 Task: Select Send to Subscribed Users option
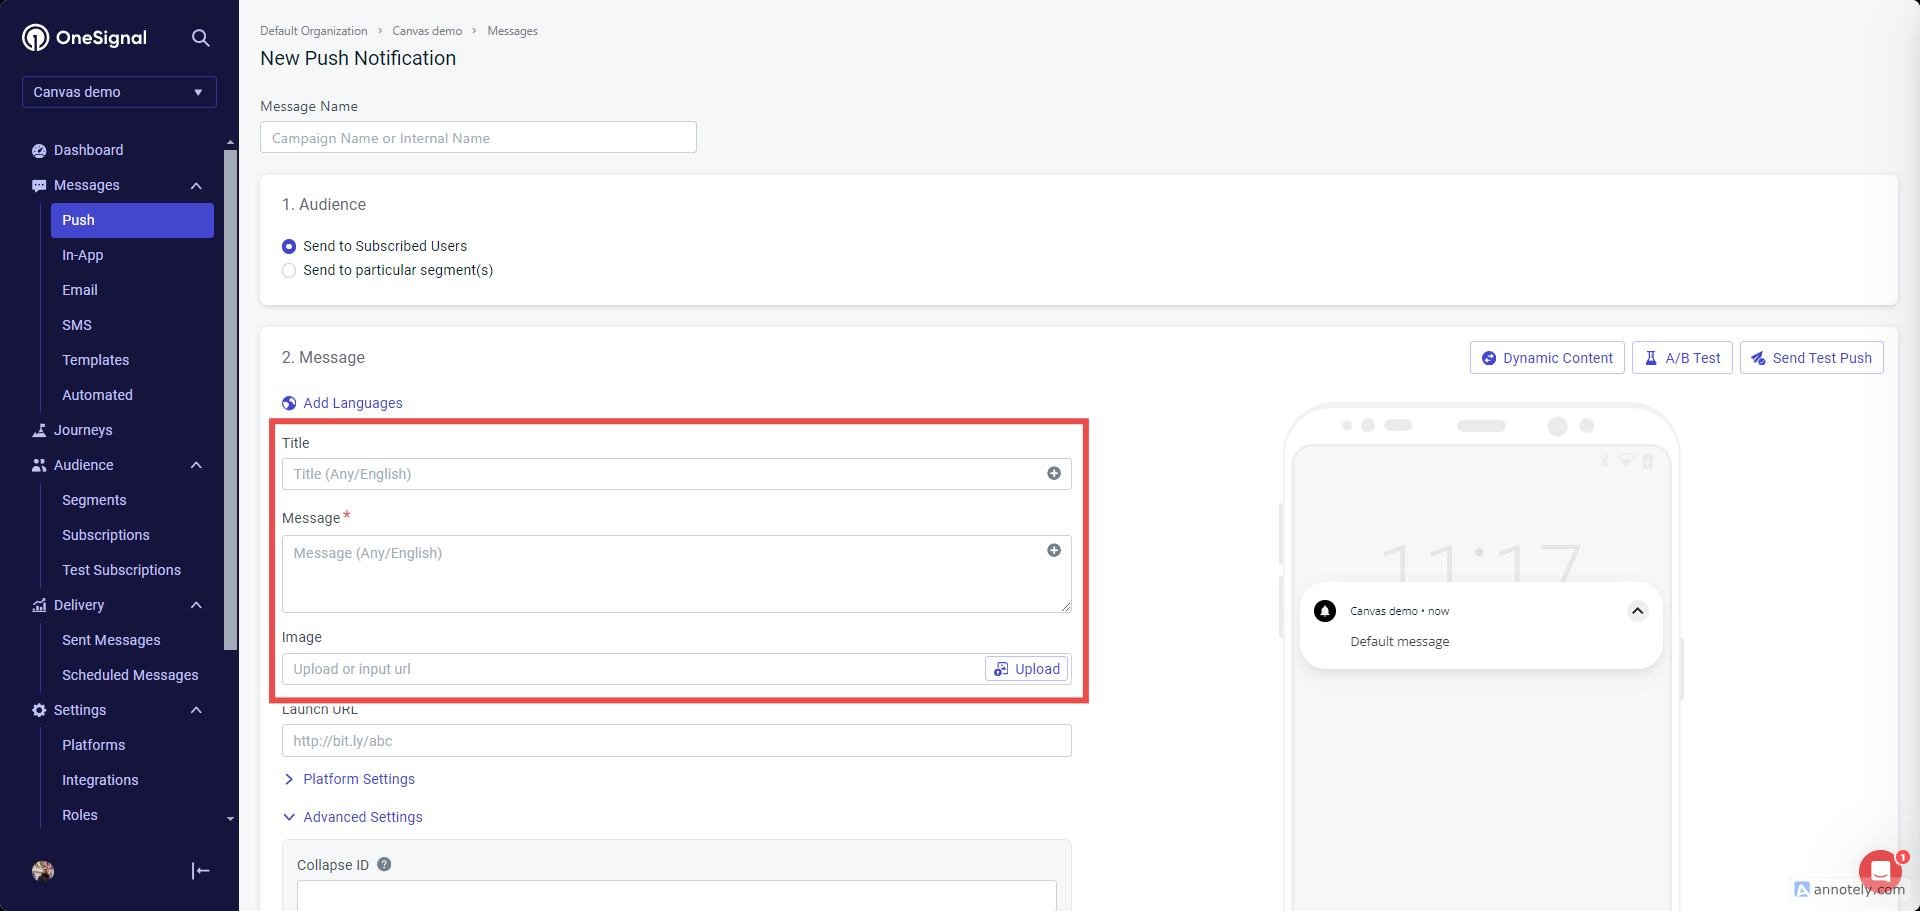coord(289,246)
